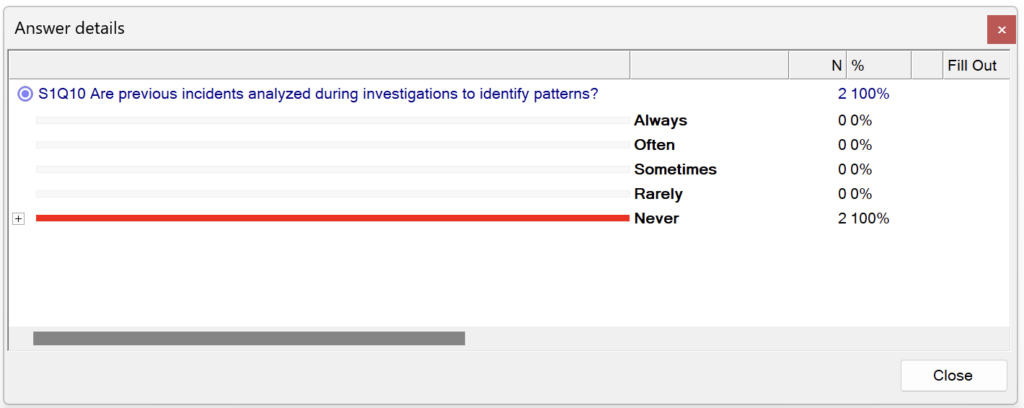The image size is (1024, 408).
Task: Select the radio icon beside S1Q10 question
Action: point(25,94)
